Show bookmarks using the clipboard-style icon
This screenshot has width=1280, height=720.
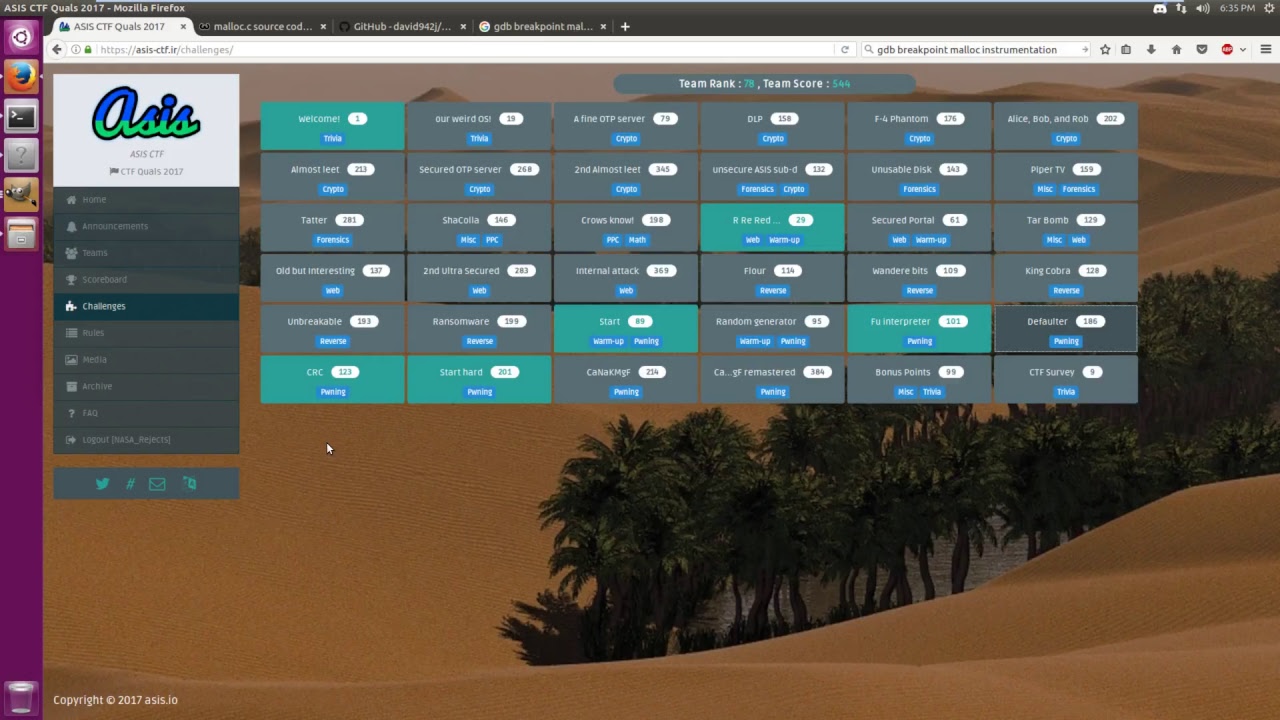1126,49
